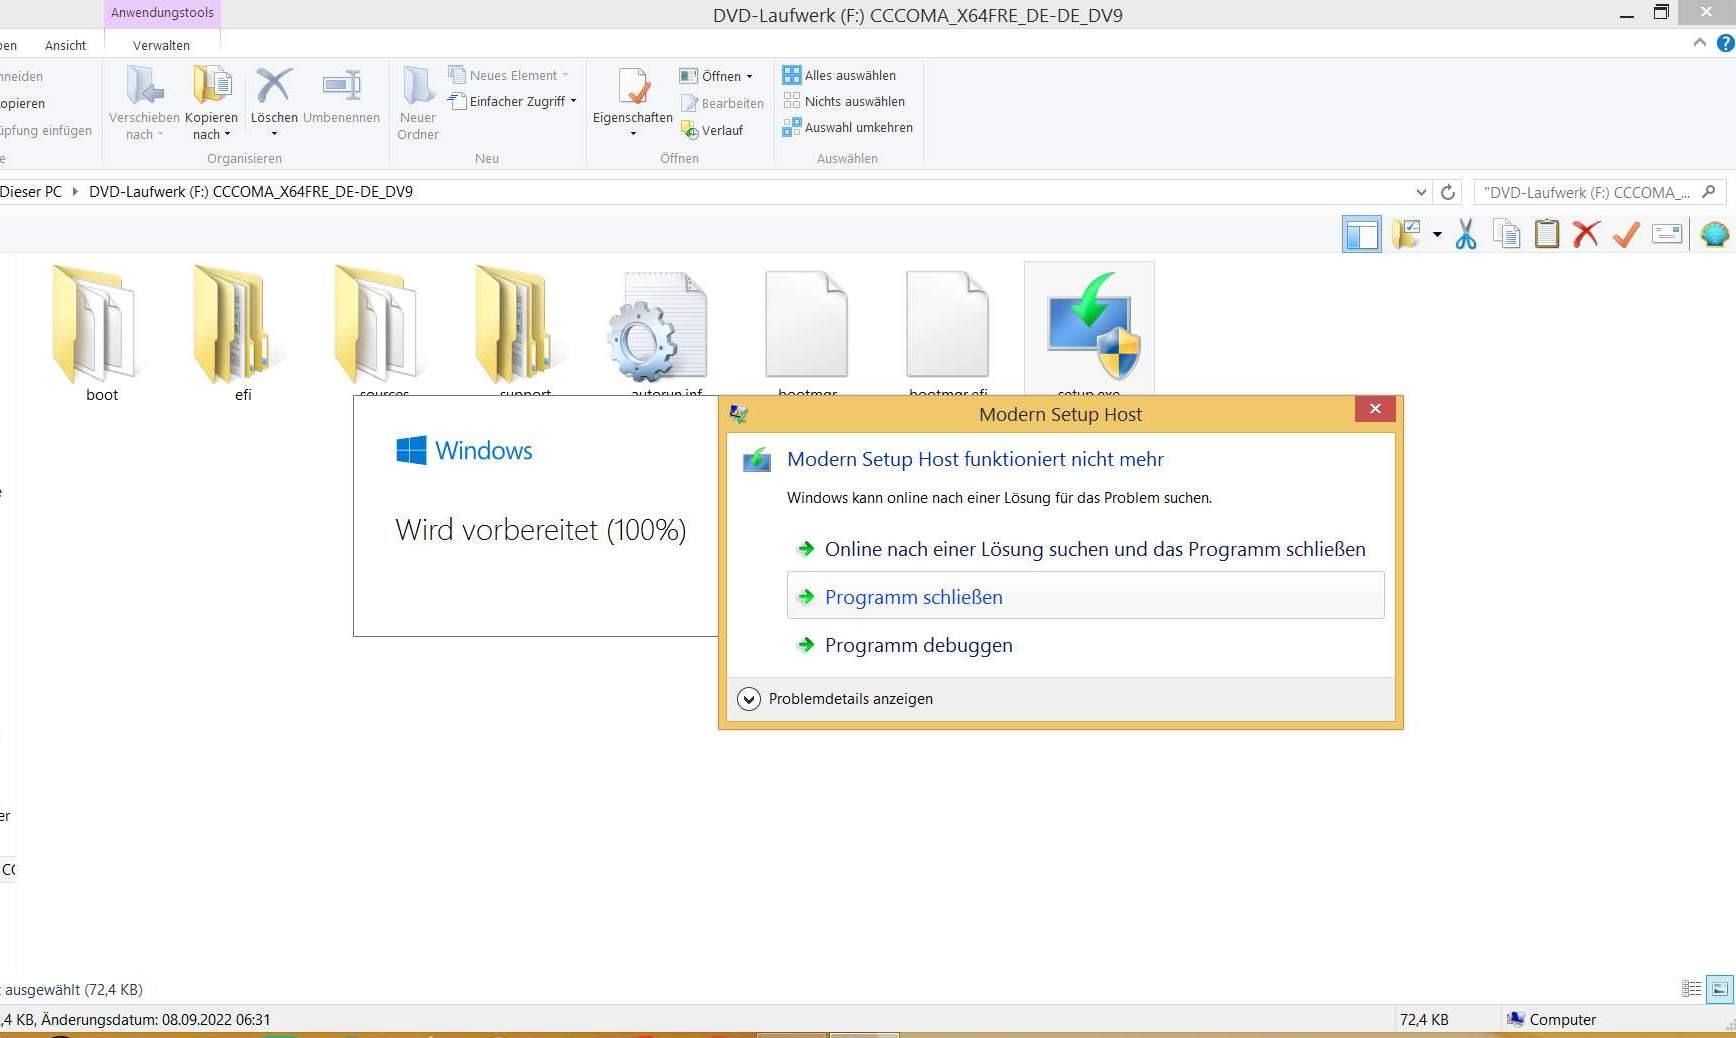This screenshot has height=1038, width=1736.
Task: Select the bootmgr.efi file icon
Action: point(947,324)
